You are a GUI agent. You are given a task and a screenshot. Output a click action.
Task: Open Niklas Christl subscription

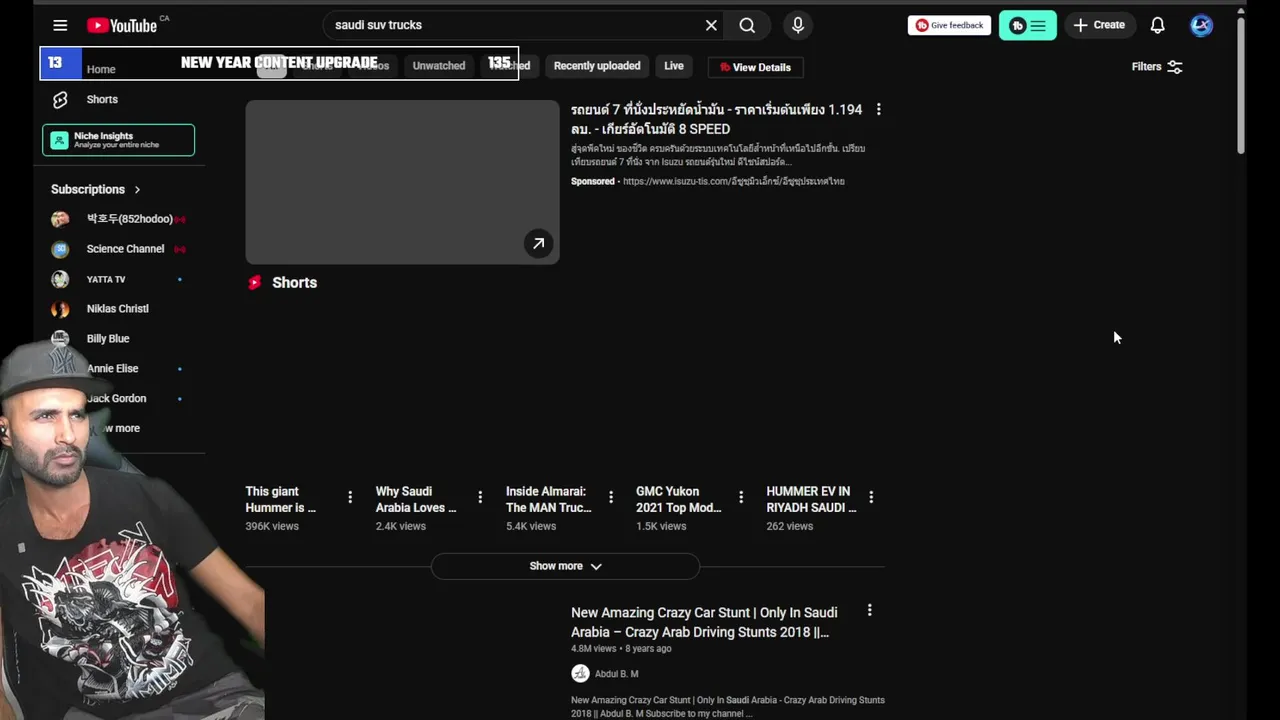(x=118, y=309)
